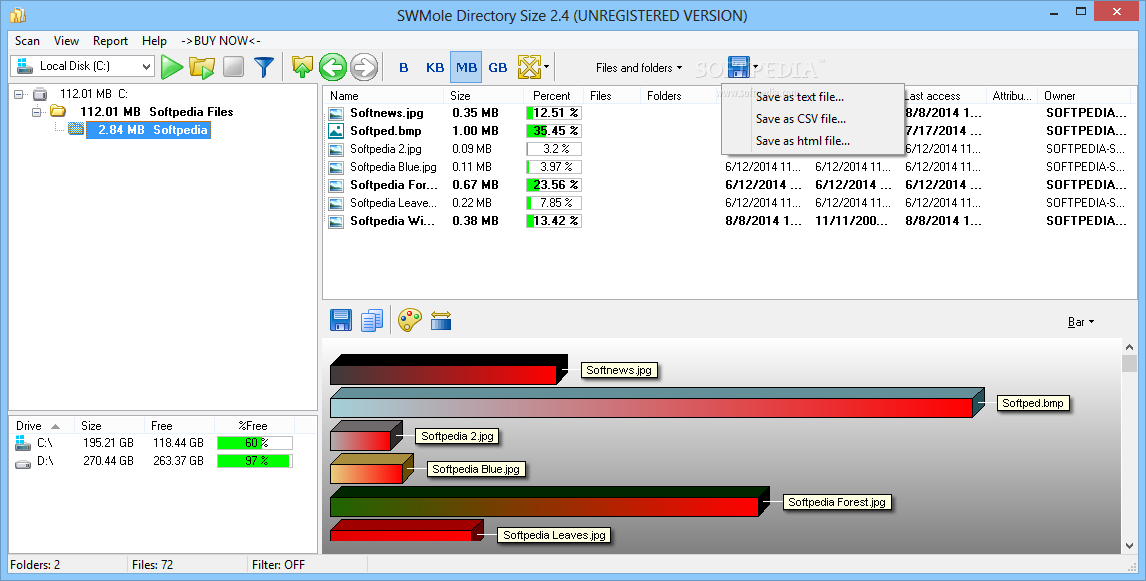Click the chart width arrows icon
Screen dimensions: 1146x581
click(x=441, y=320)
